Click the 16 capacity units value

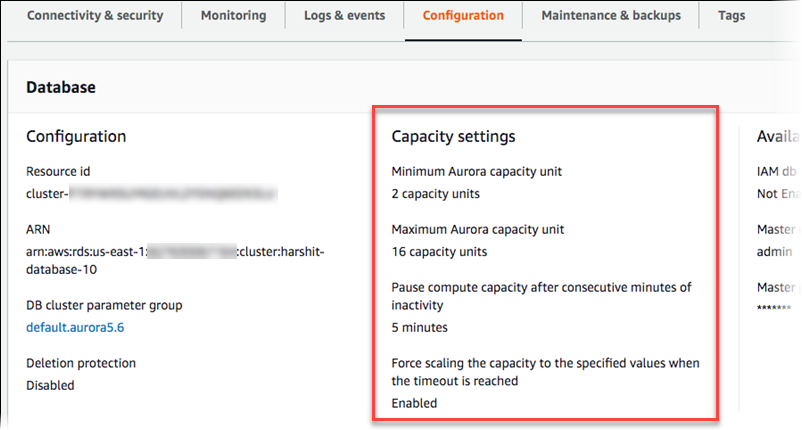[x=439, y=251]
